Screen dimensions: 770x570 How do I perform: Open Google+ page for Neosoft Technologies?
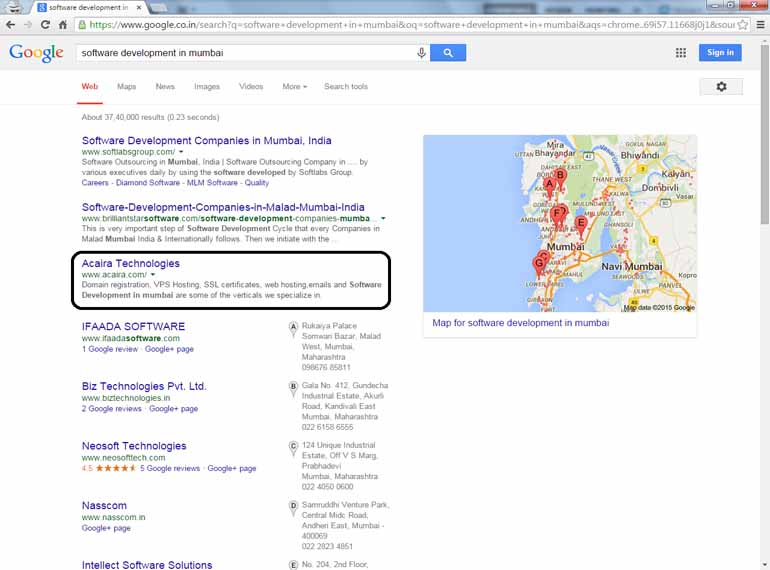pos(232,468)
